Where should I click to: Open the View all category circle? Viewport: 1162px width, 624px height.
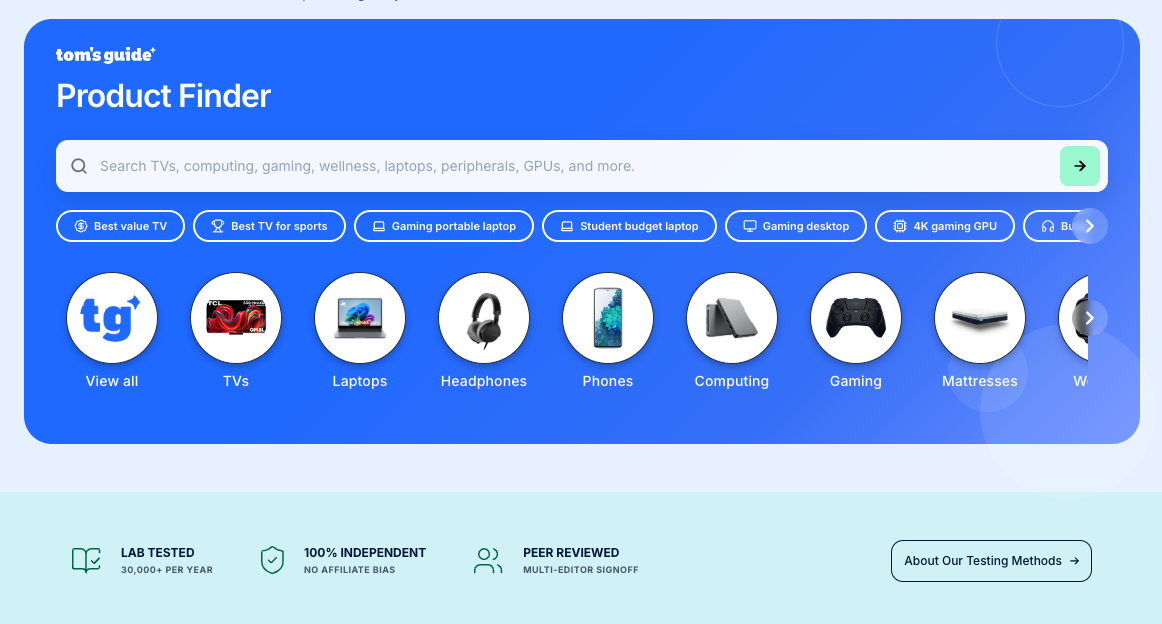[x=112, y=318]
